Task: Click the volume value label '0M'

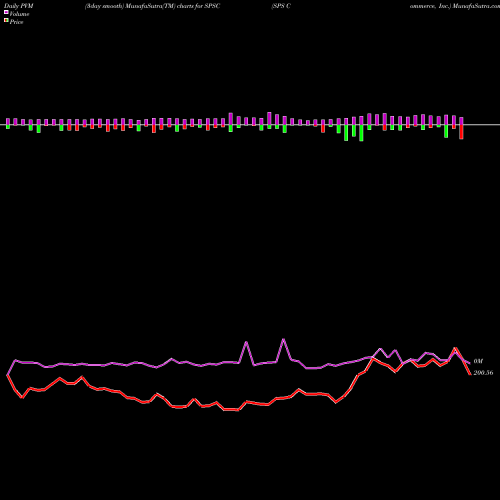Action: tap(478, 361)
